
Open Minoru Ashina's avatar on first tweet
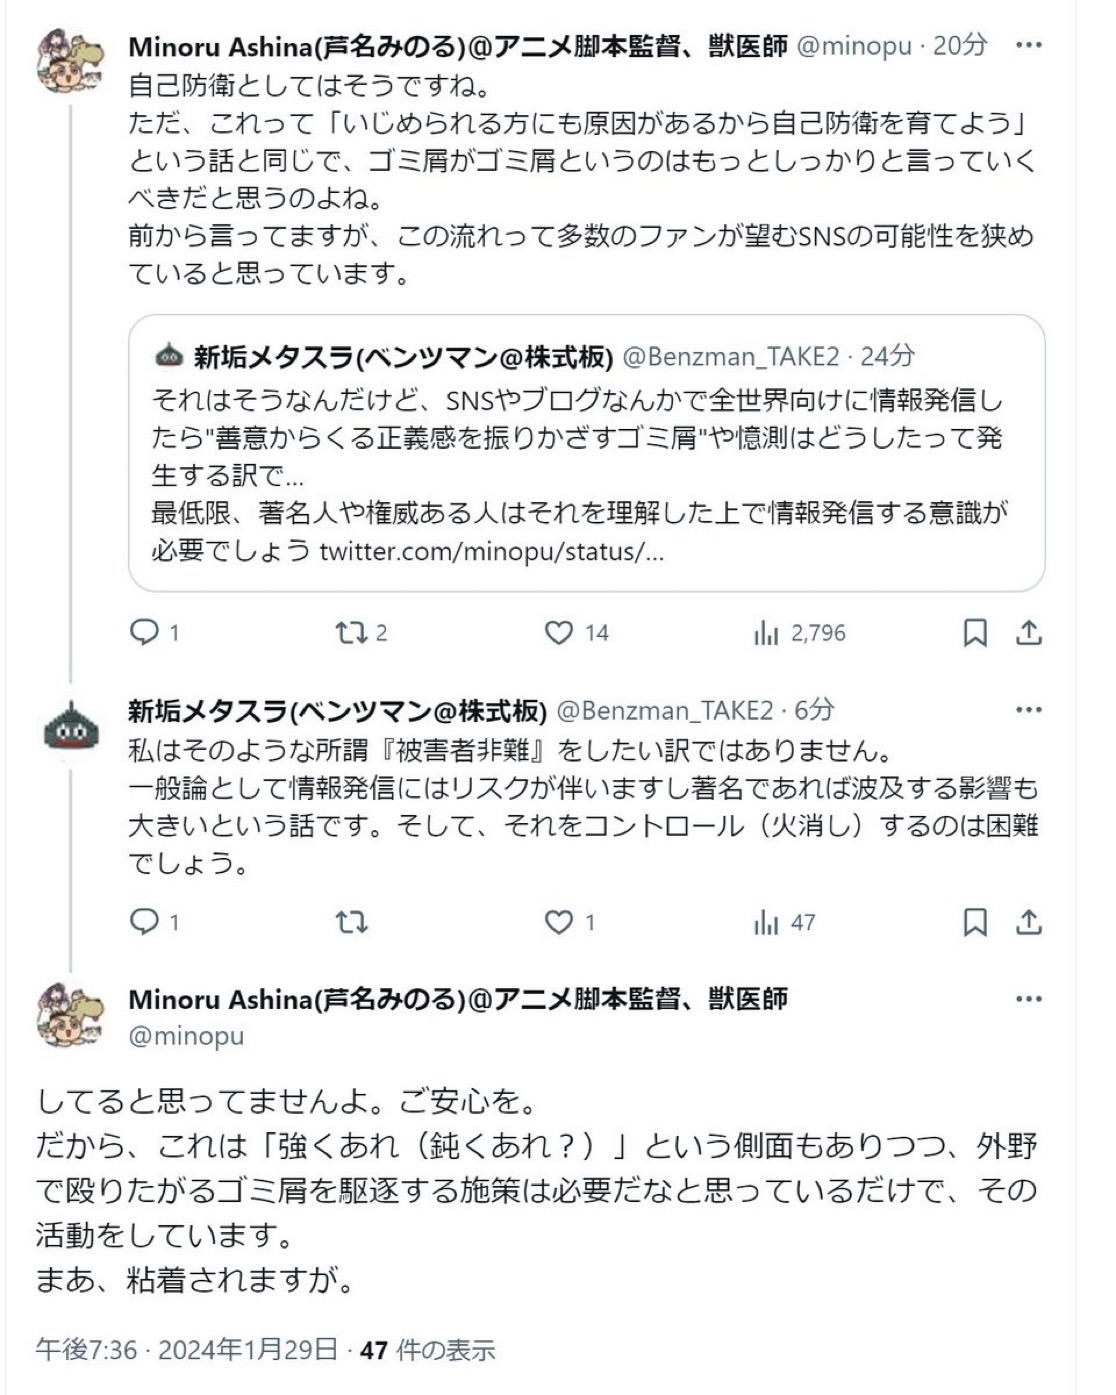click(70, 60)
